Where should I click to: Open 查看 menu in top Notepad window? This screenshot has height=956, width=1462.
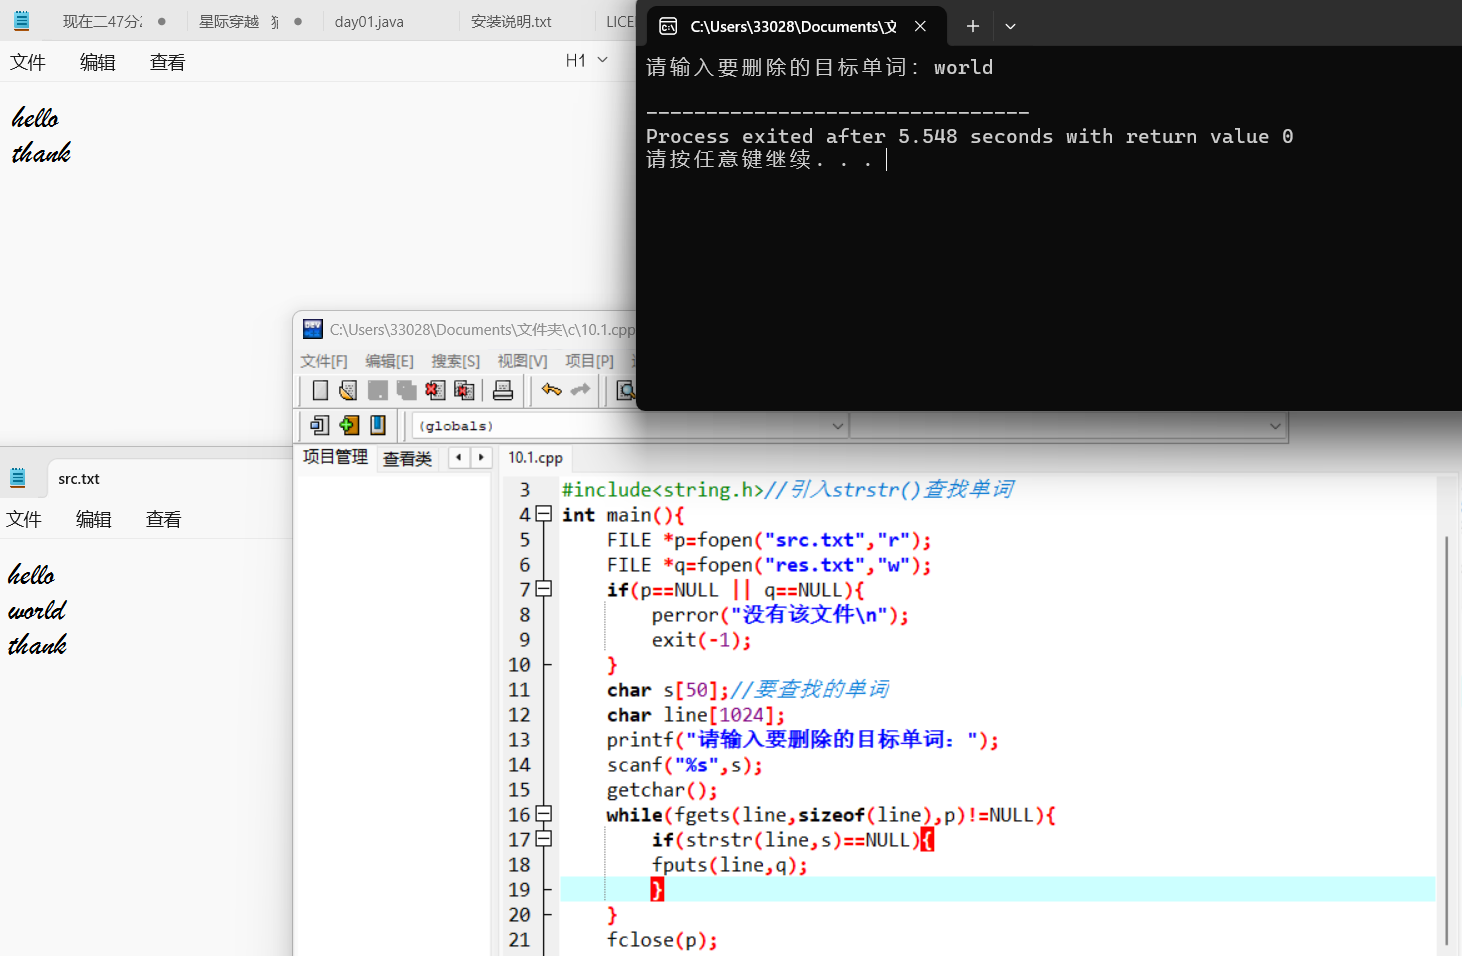click(168, 62)
